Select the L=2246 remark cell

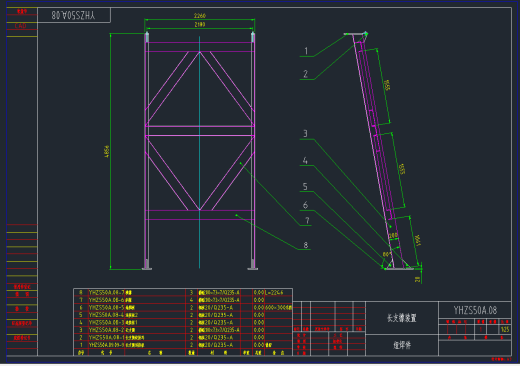click(x=274, y=292)
